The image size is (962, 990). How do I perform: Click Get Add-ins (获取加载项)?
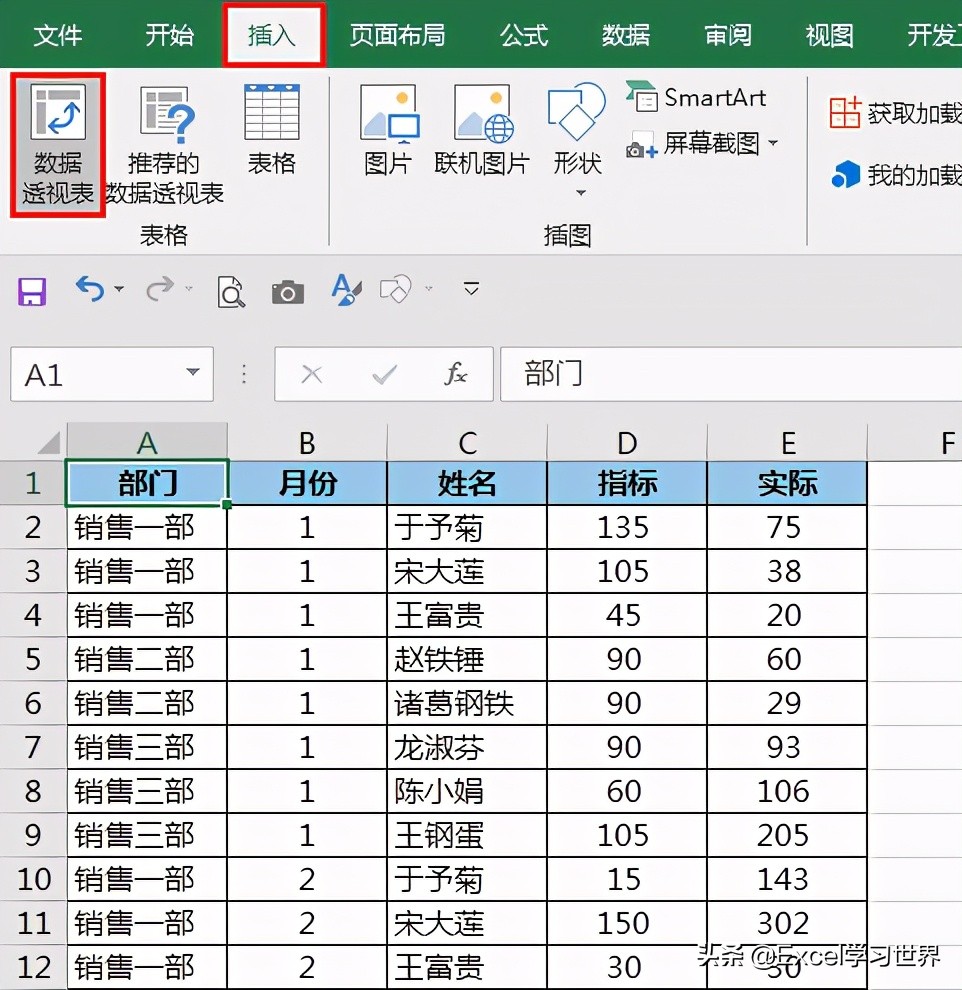[x=895, y=113]
